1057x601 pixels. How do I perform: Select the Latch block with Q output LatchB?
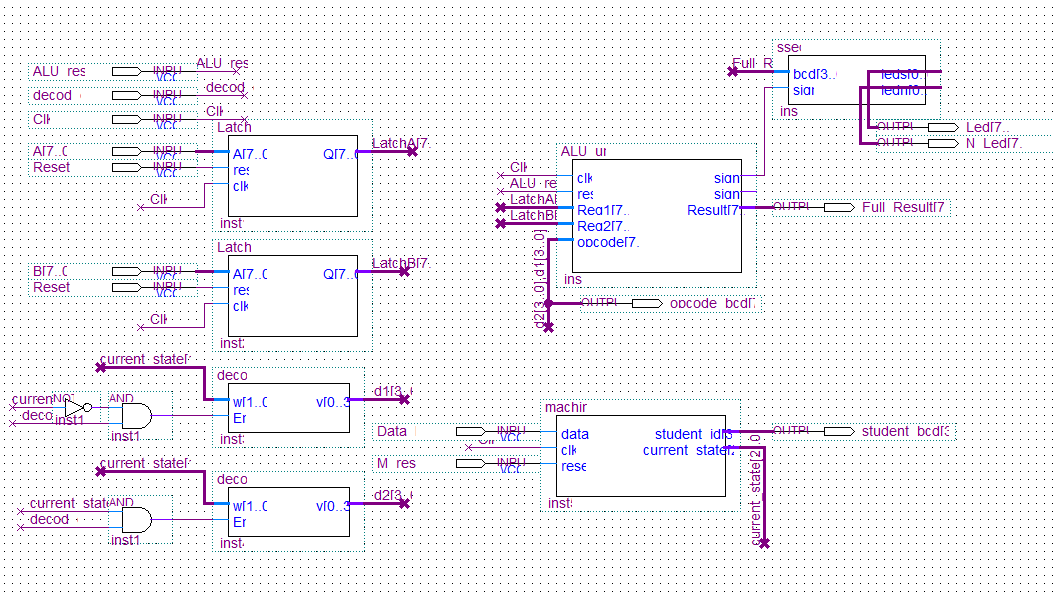[293, 296]
